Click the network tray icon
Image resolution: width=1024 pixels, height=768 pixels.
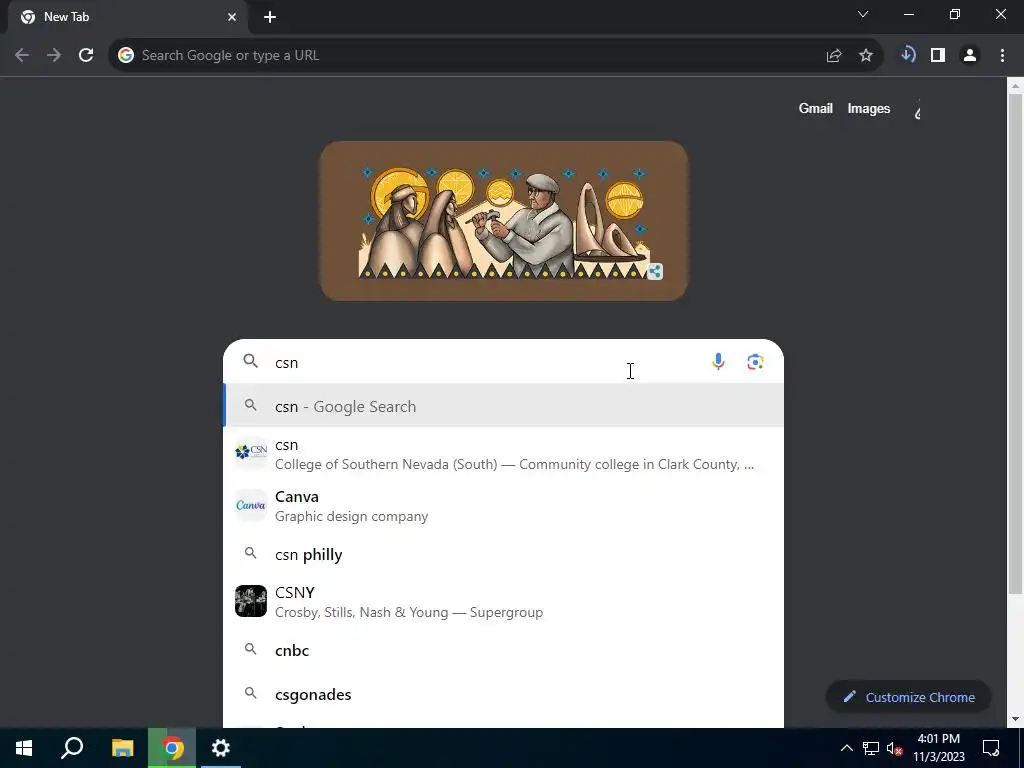(871, 748)
